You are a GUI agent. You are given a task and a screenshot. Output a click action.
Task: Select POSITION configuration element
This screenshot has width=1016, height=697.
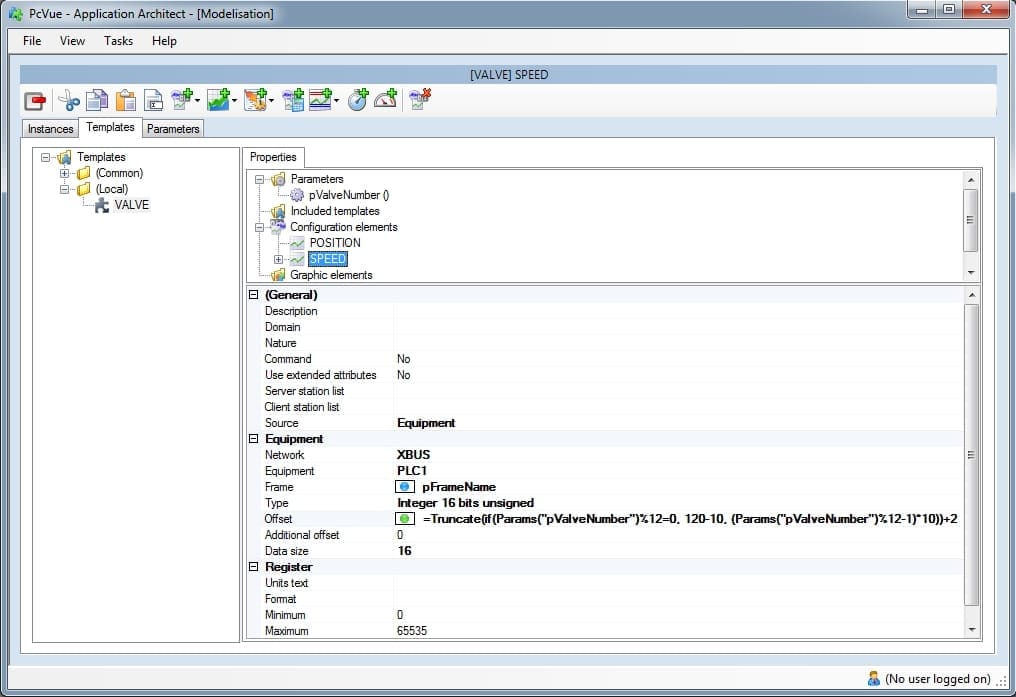pos(335,243)
